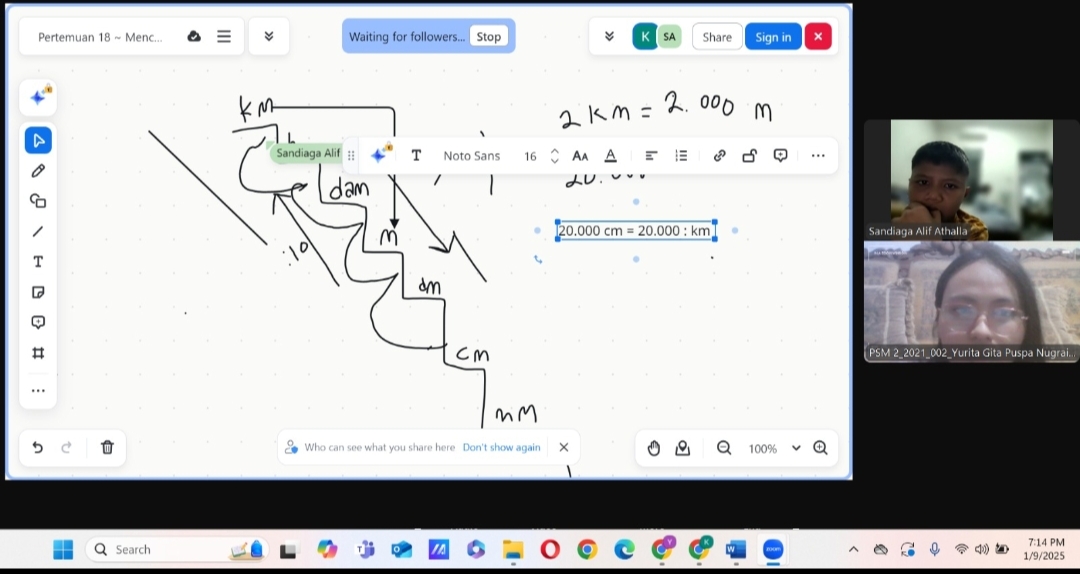This screenshot has width=1080, height=574.
Task: Select the Text tool in left toolbar
Action: (38, 262)
